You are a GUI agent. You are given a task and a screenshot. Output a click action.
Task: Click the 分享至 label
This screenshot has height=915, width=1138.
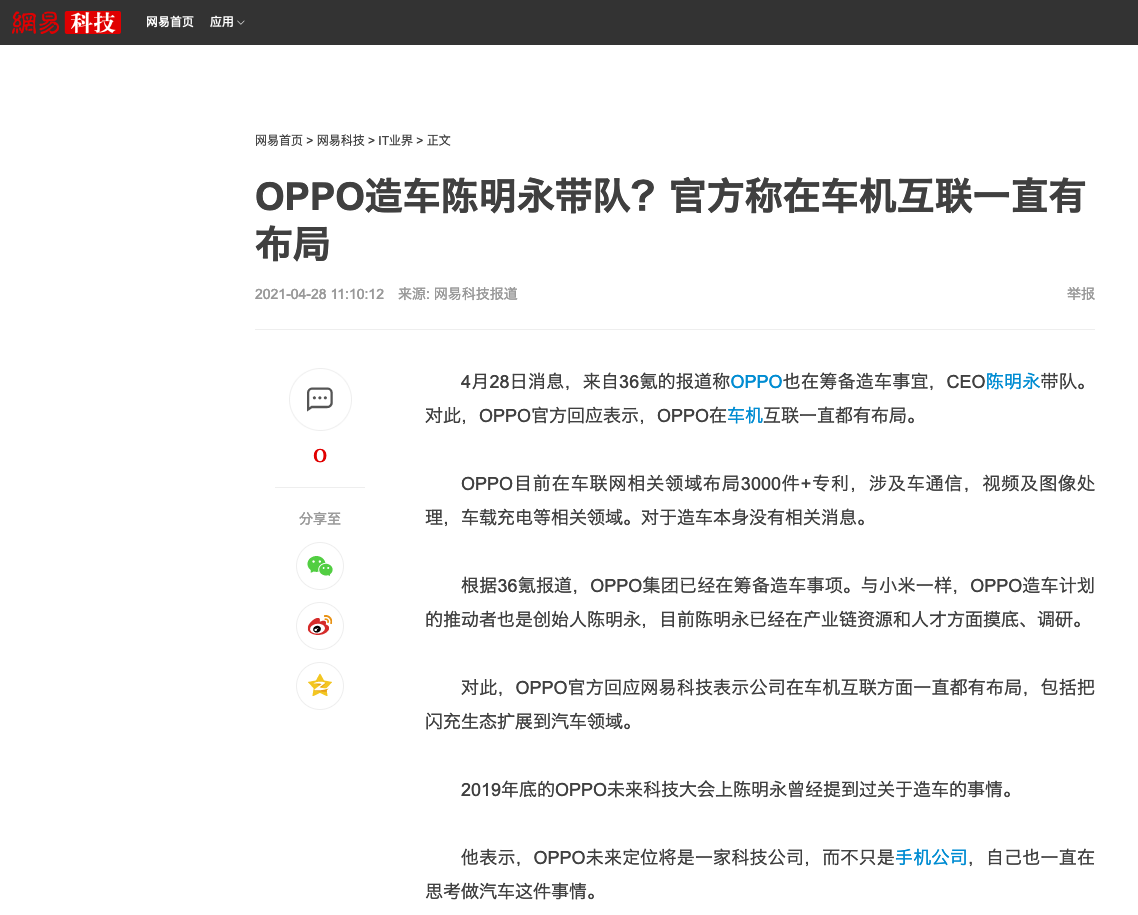point(320,519)
